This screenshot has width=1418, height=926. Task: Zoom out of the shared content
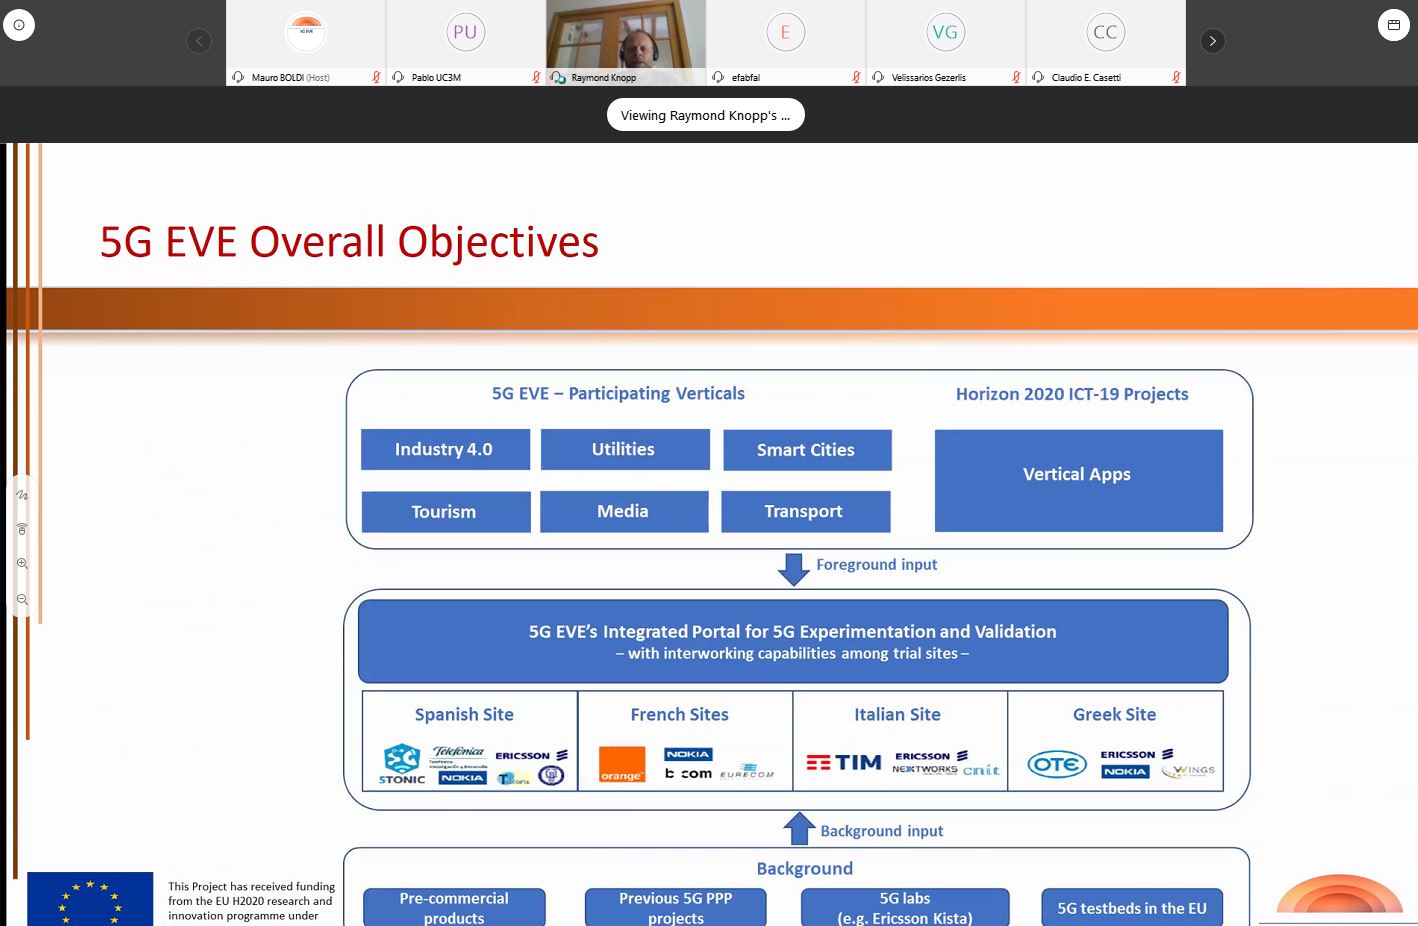[x=22, y=599]
